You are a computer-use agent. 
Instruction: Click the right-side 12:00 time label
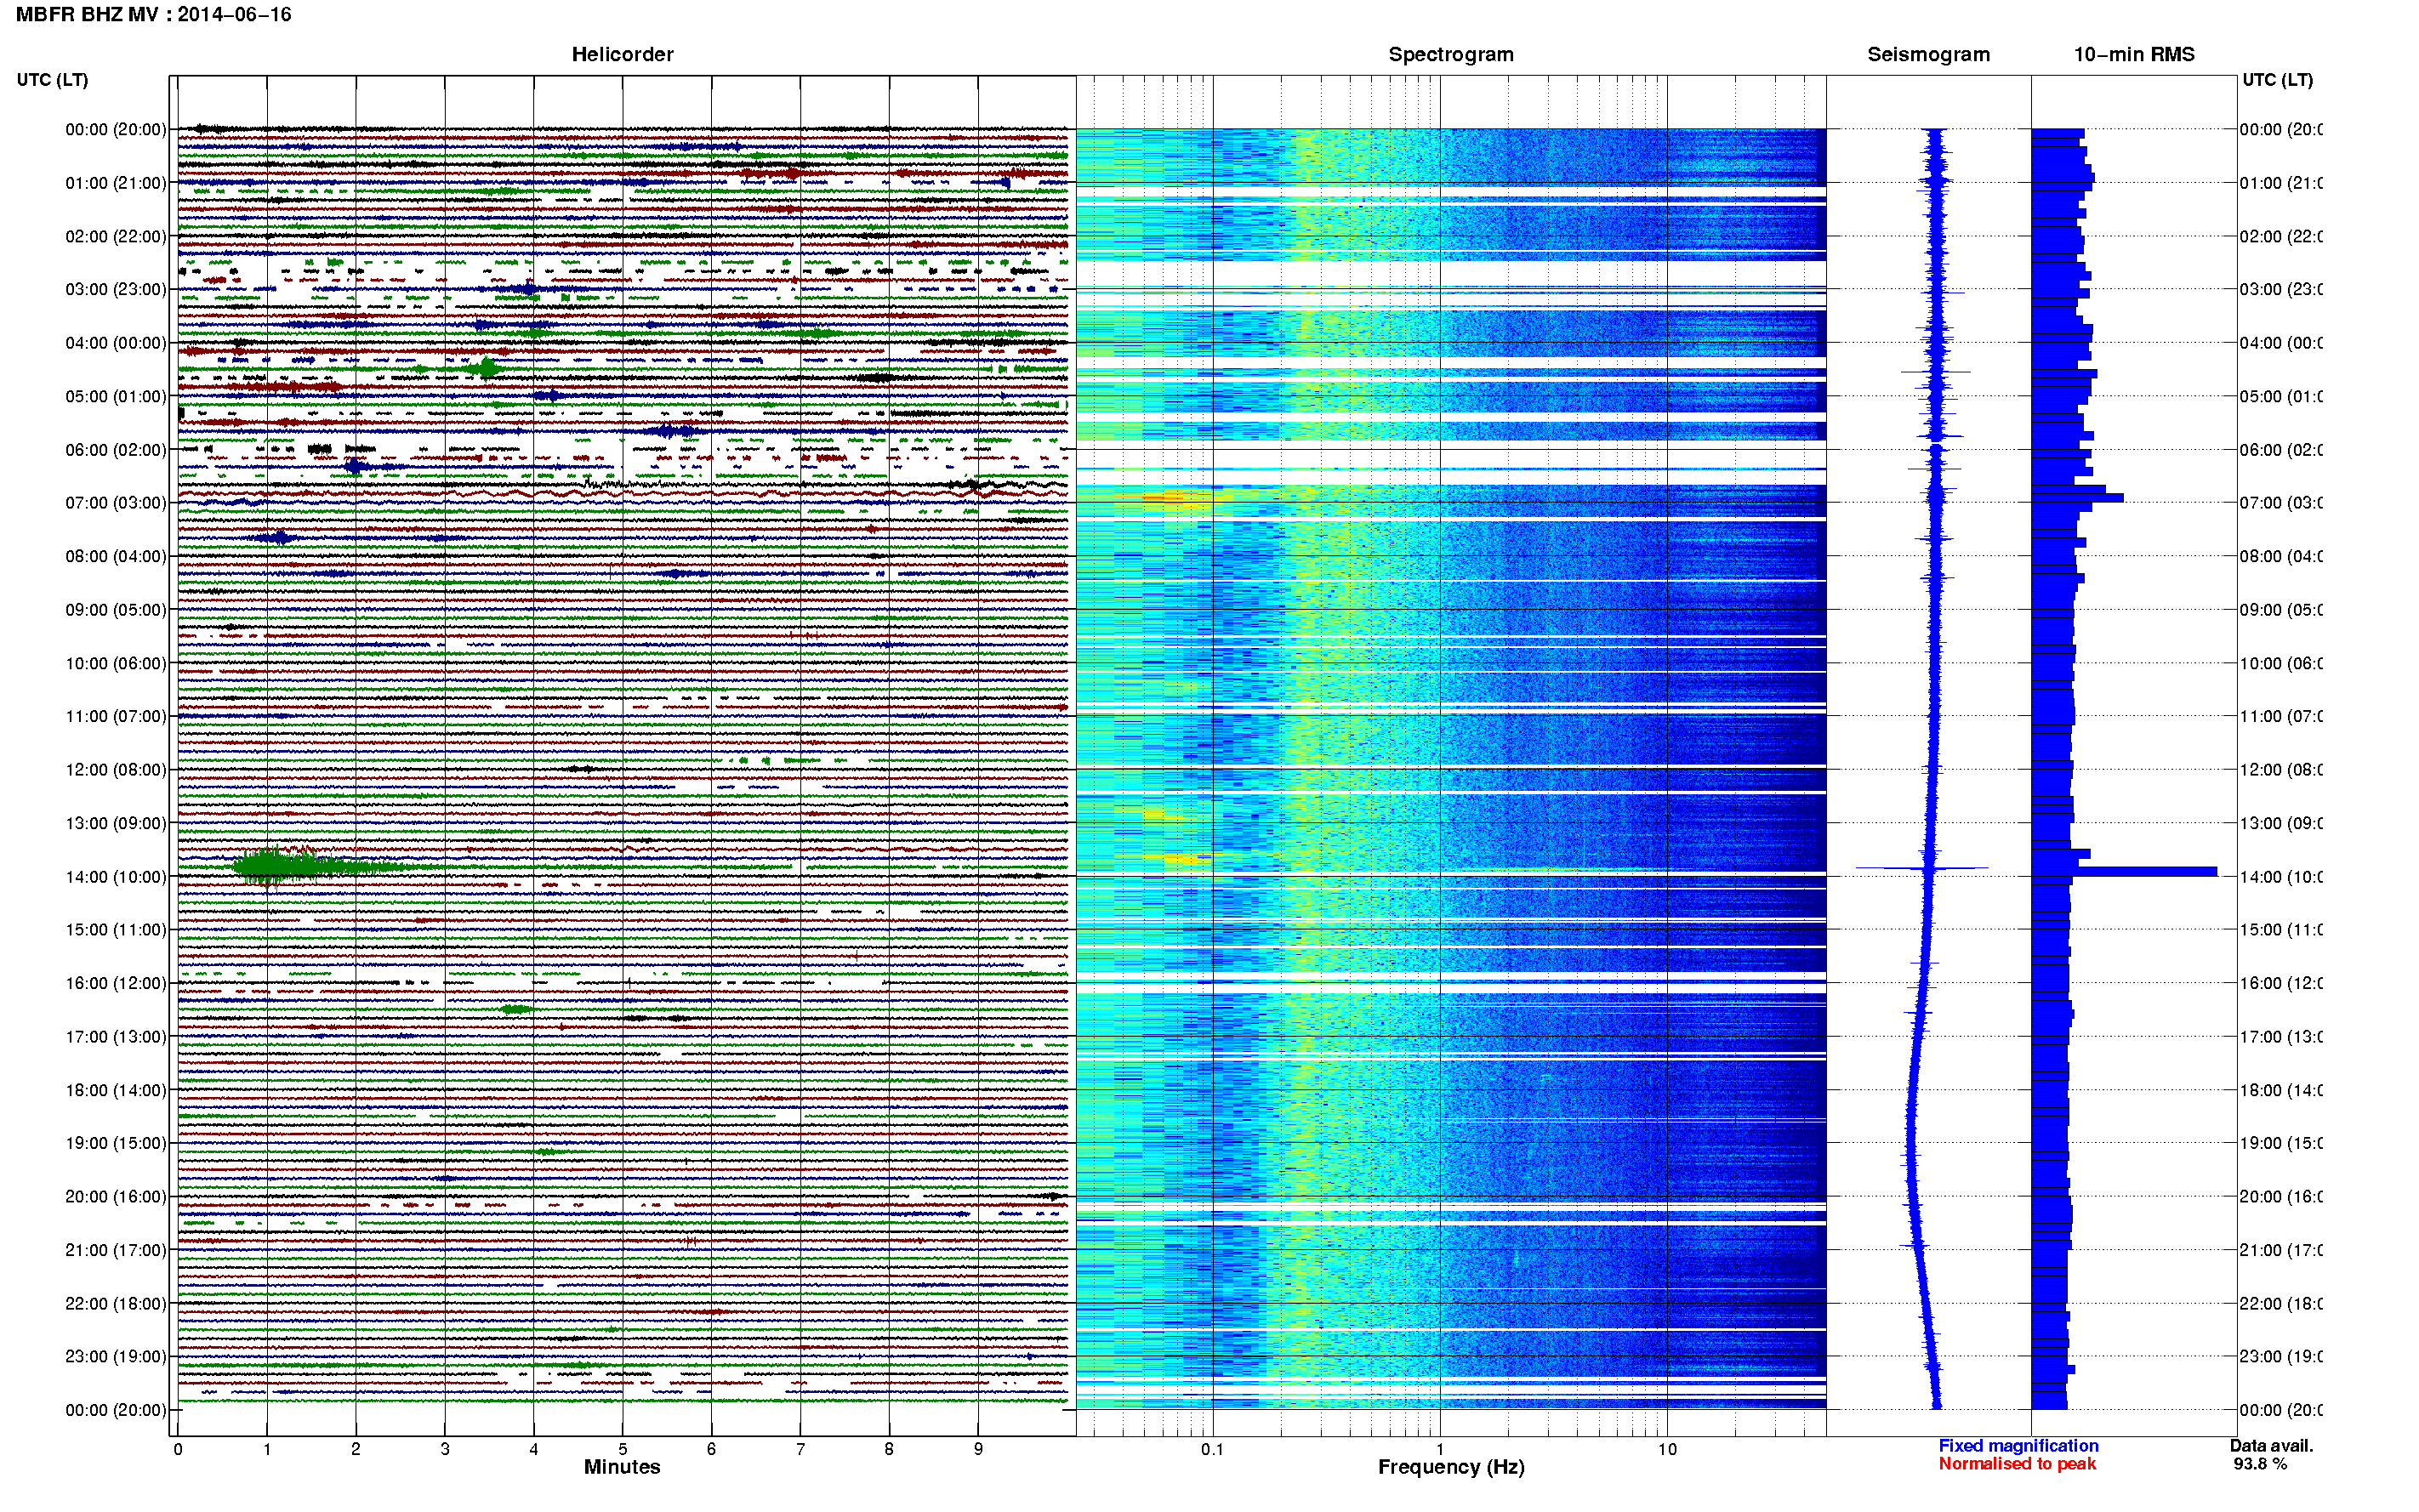tap(2281, 770)
